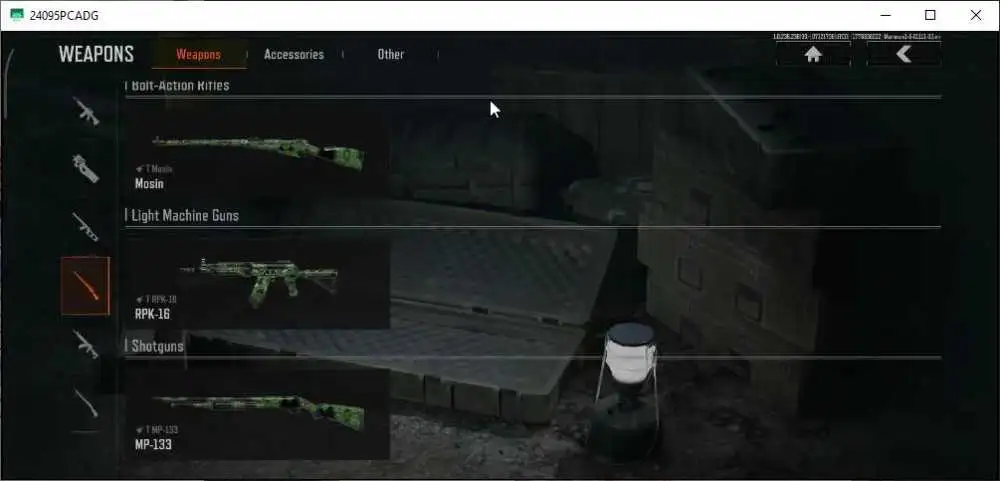Click the Light Machine Guns section header
Screen dimensions: 1000x481
point(185,216)
